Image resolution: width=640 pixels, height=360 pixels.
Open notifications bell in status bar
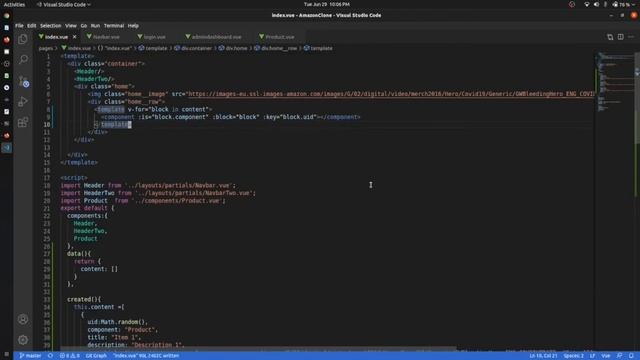point(631,356)
